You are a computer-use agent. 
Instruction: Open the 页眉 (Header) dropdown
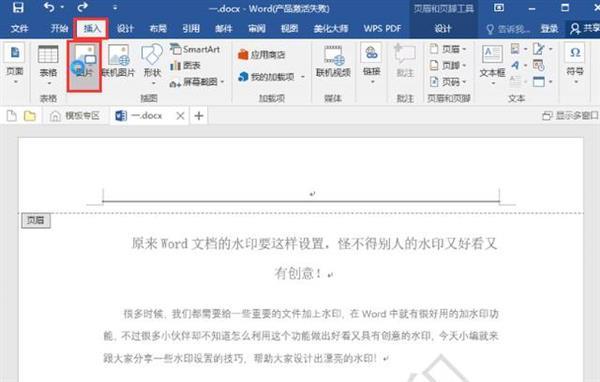tap(448, 49)
